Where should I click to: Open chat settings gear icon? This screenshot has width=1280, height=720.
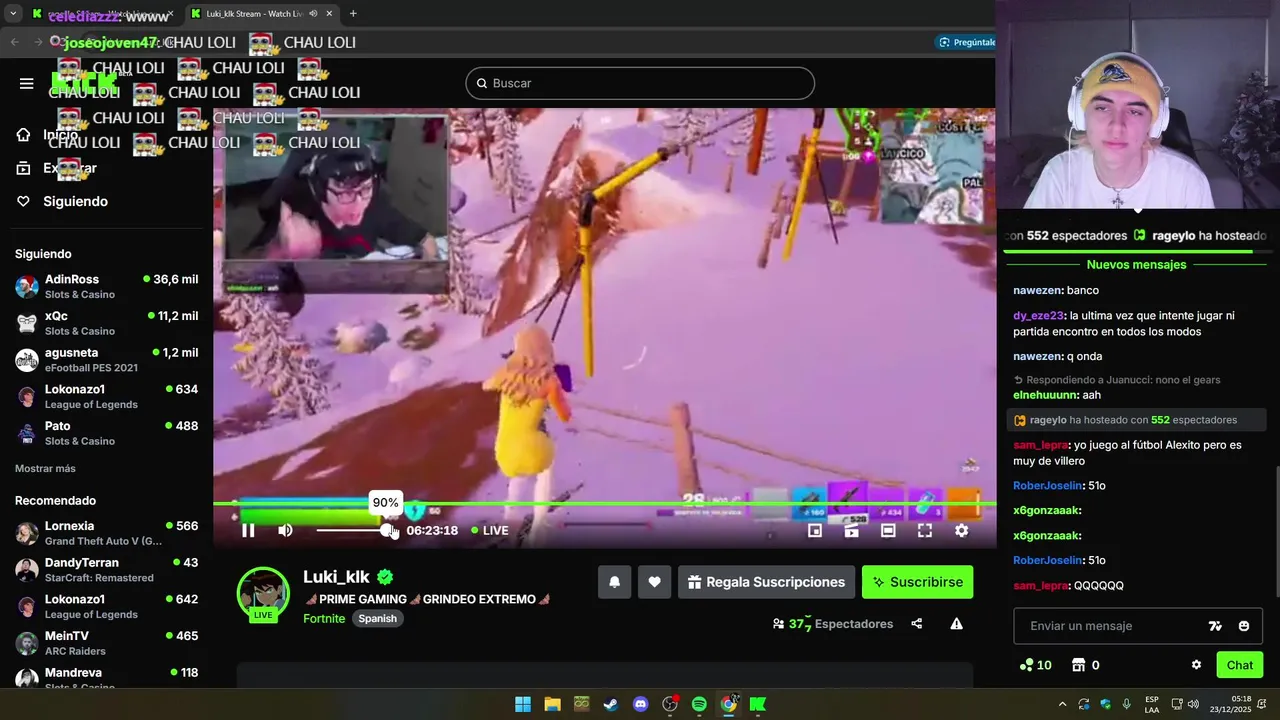(1196, 665)
